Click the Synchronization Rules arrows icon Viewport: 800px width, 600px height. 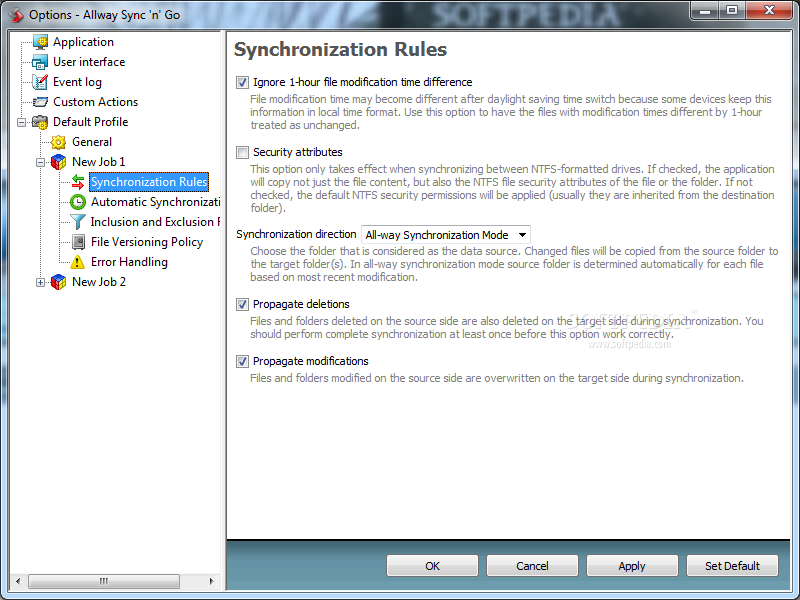pos(78,182)
